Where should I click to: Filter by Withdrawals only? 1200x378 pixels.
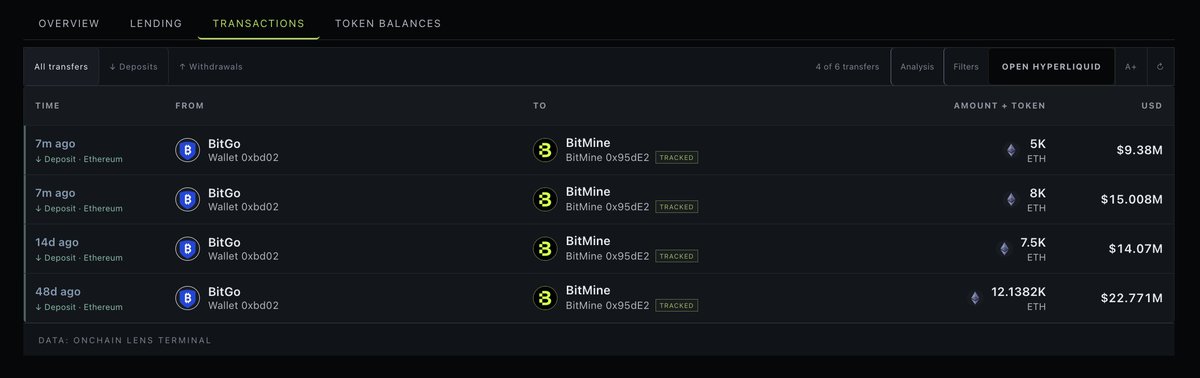tap(211, 67)
